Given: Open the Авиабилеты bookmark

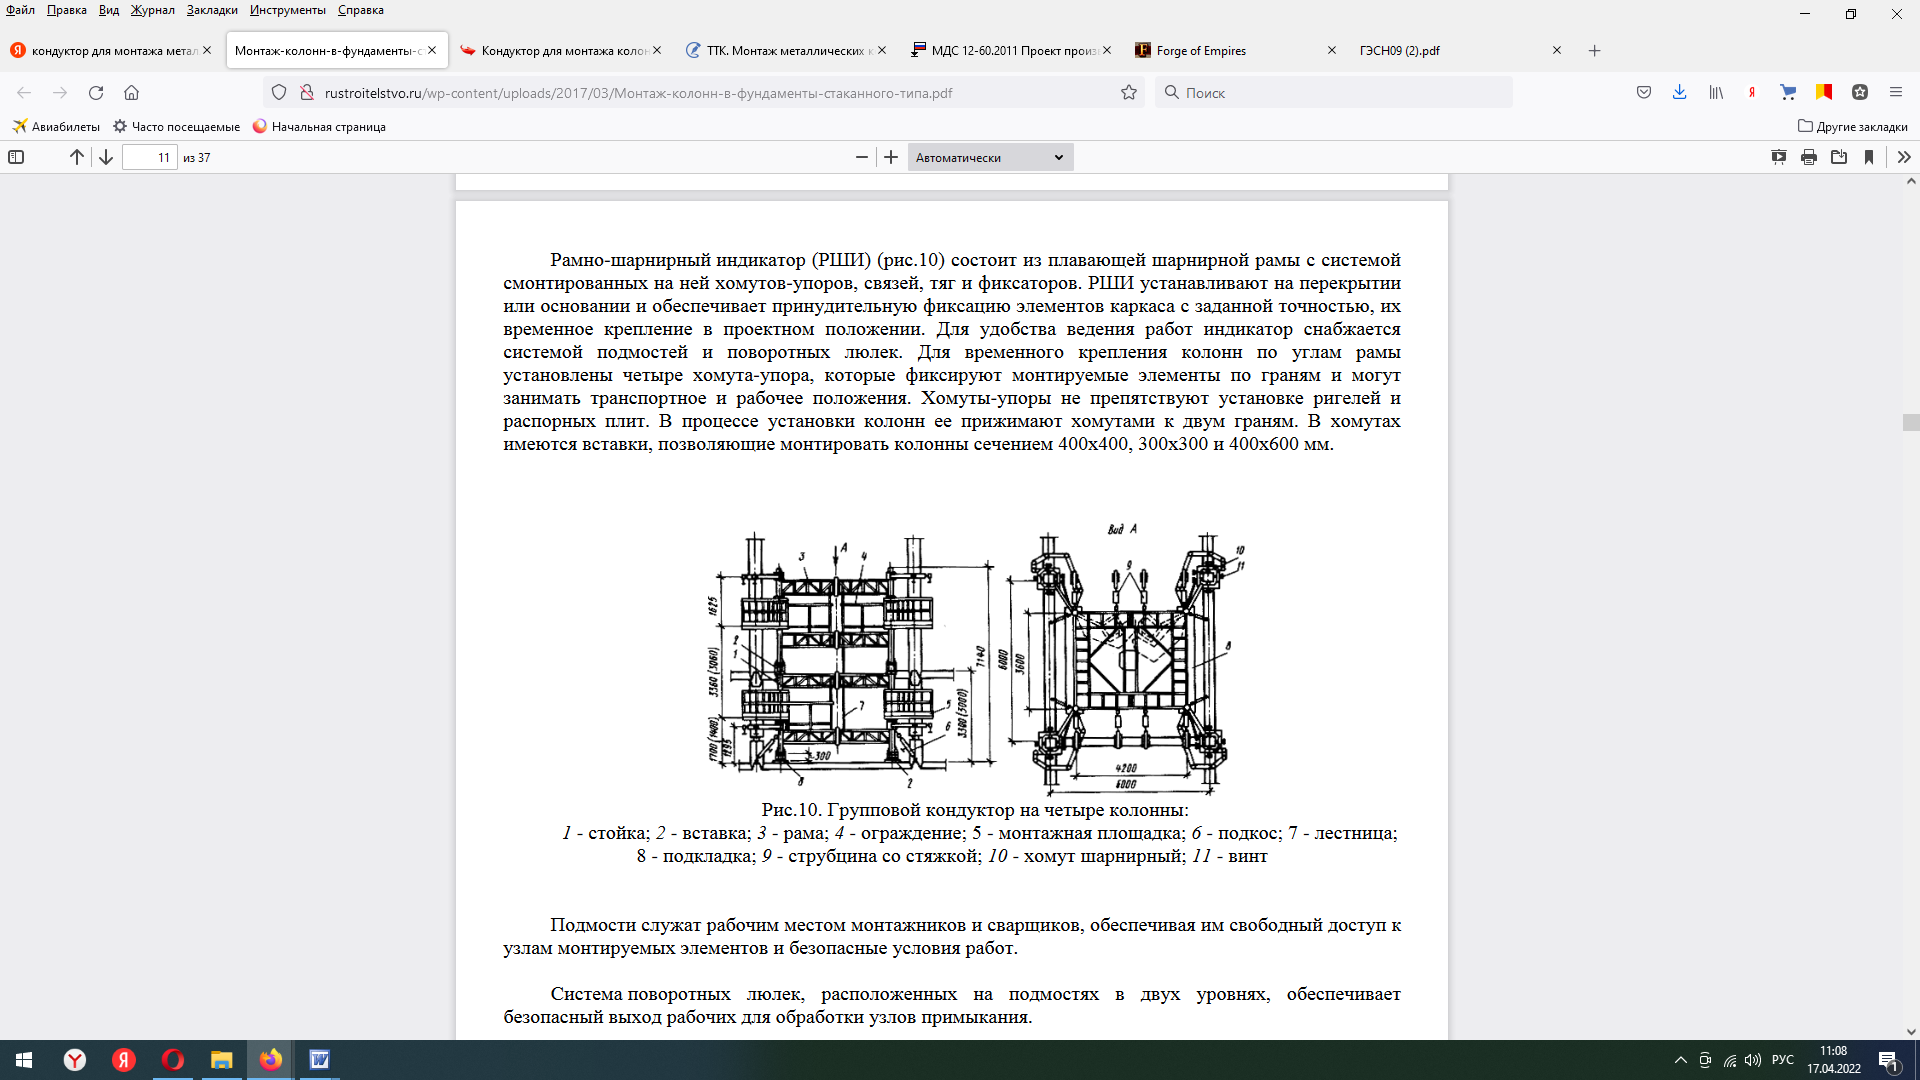Looking at the screenshot, I should [x=56, y=126].
